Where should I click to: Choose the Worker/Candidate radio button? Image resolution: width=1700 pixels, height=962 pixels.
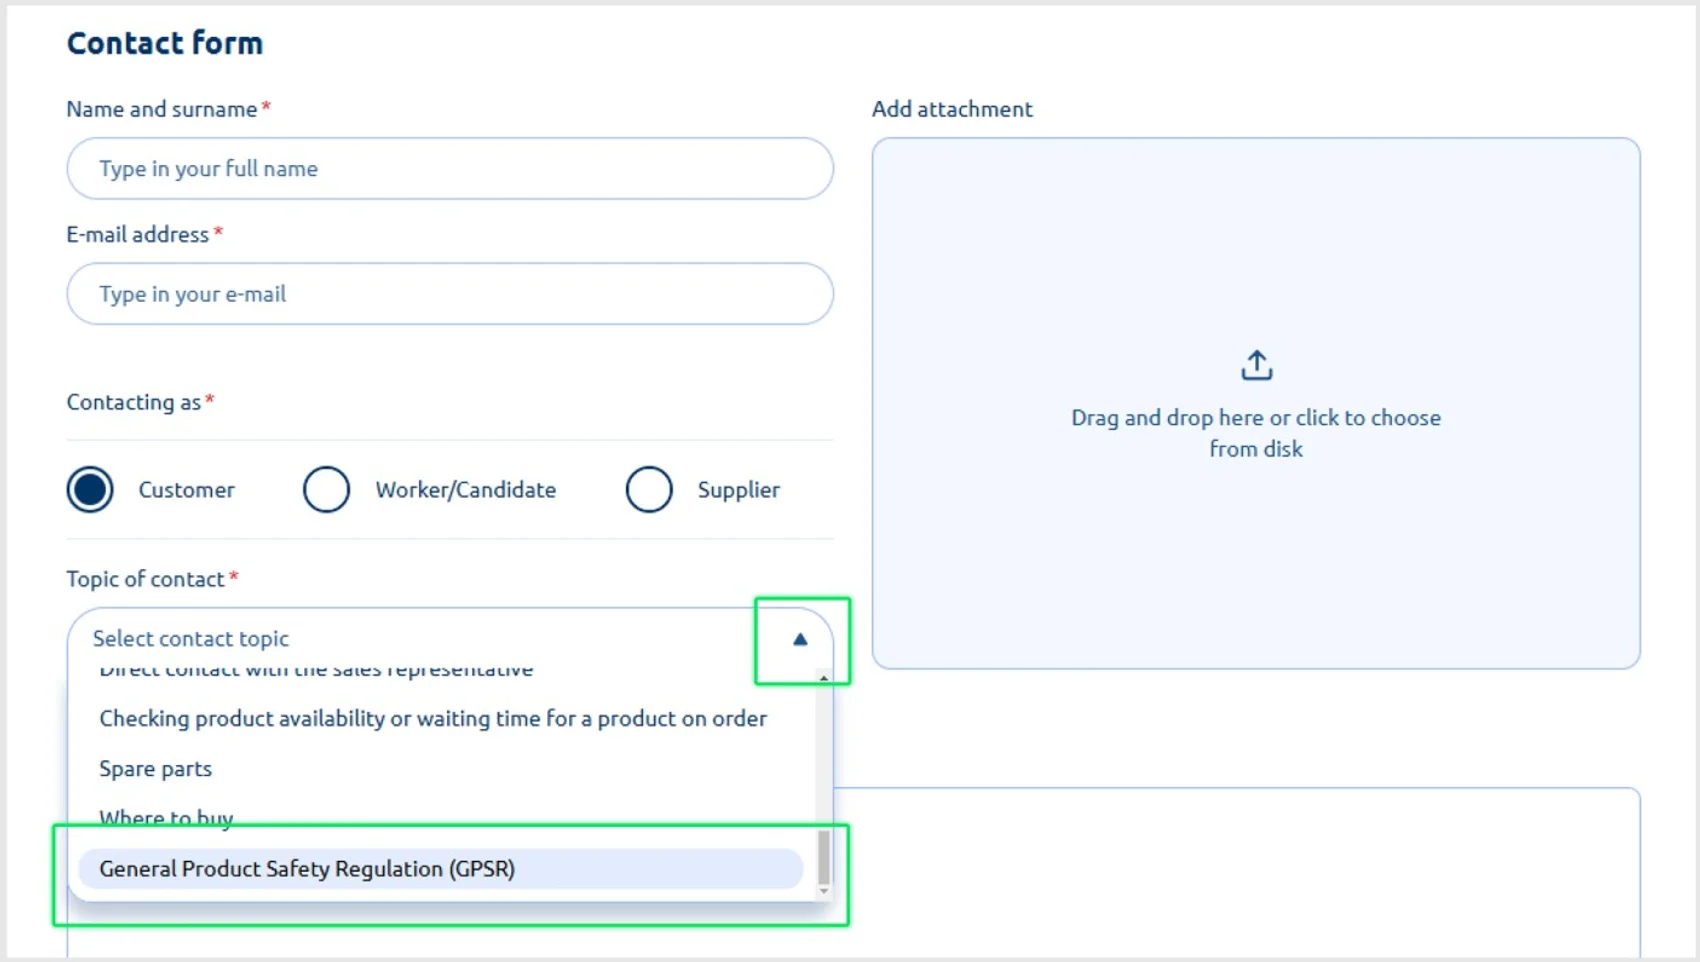pos(326,490)
